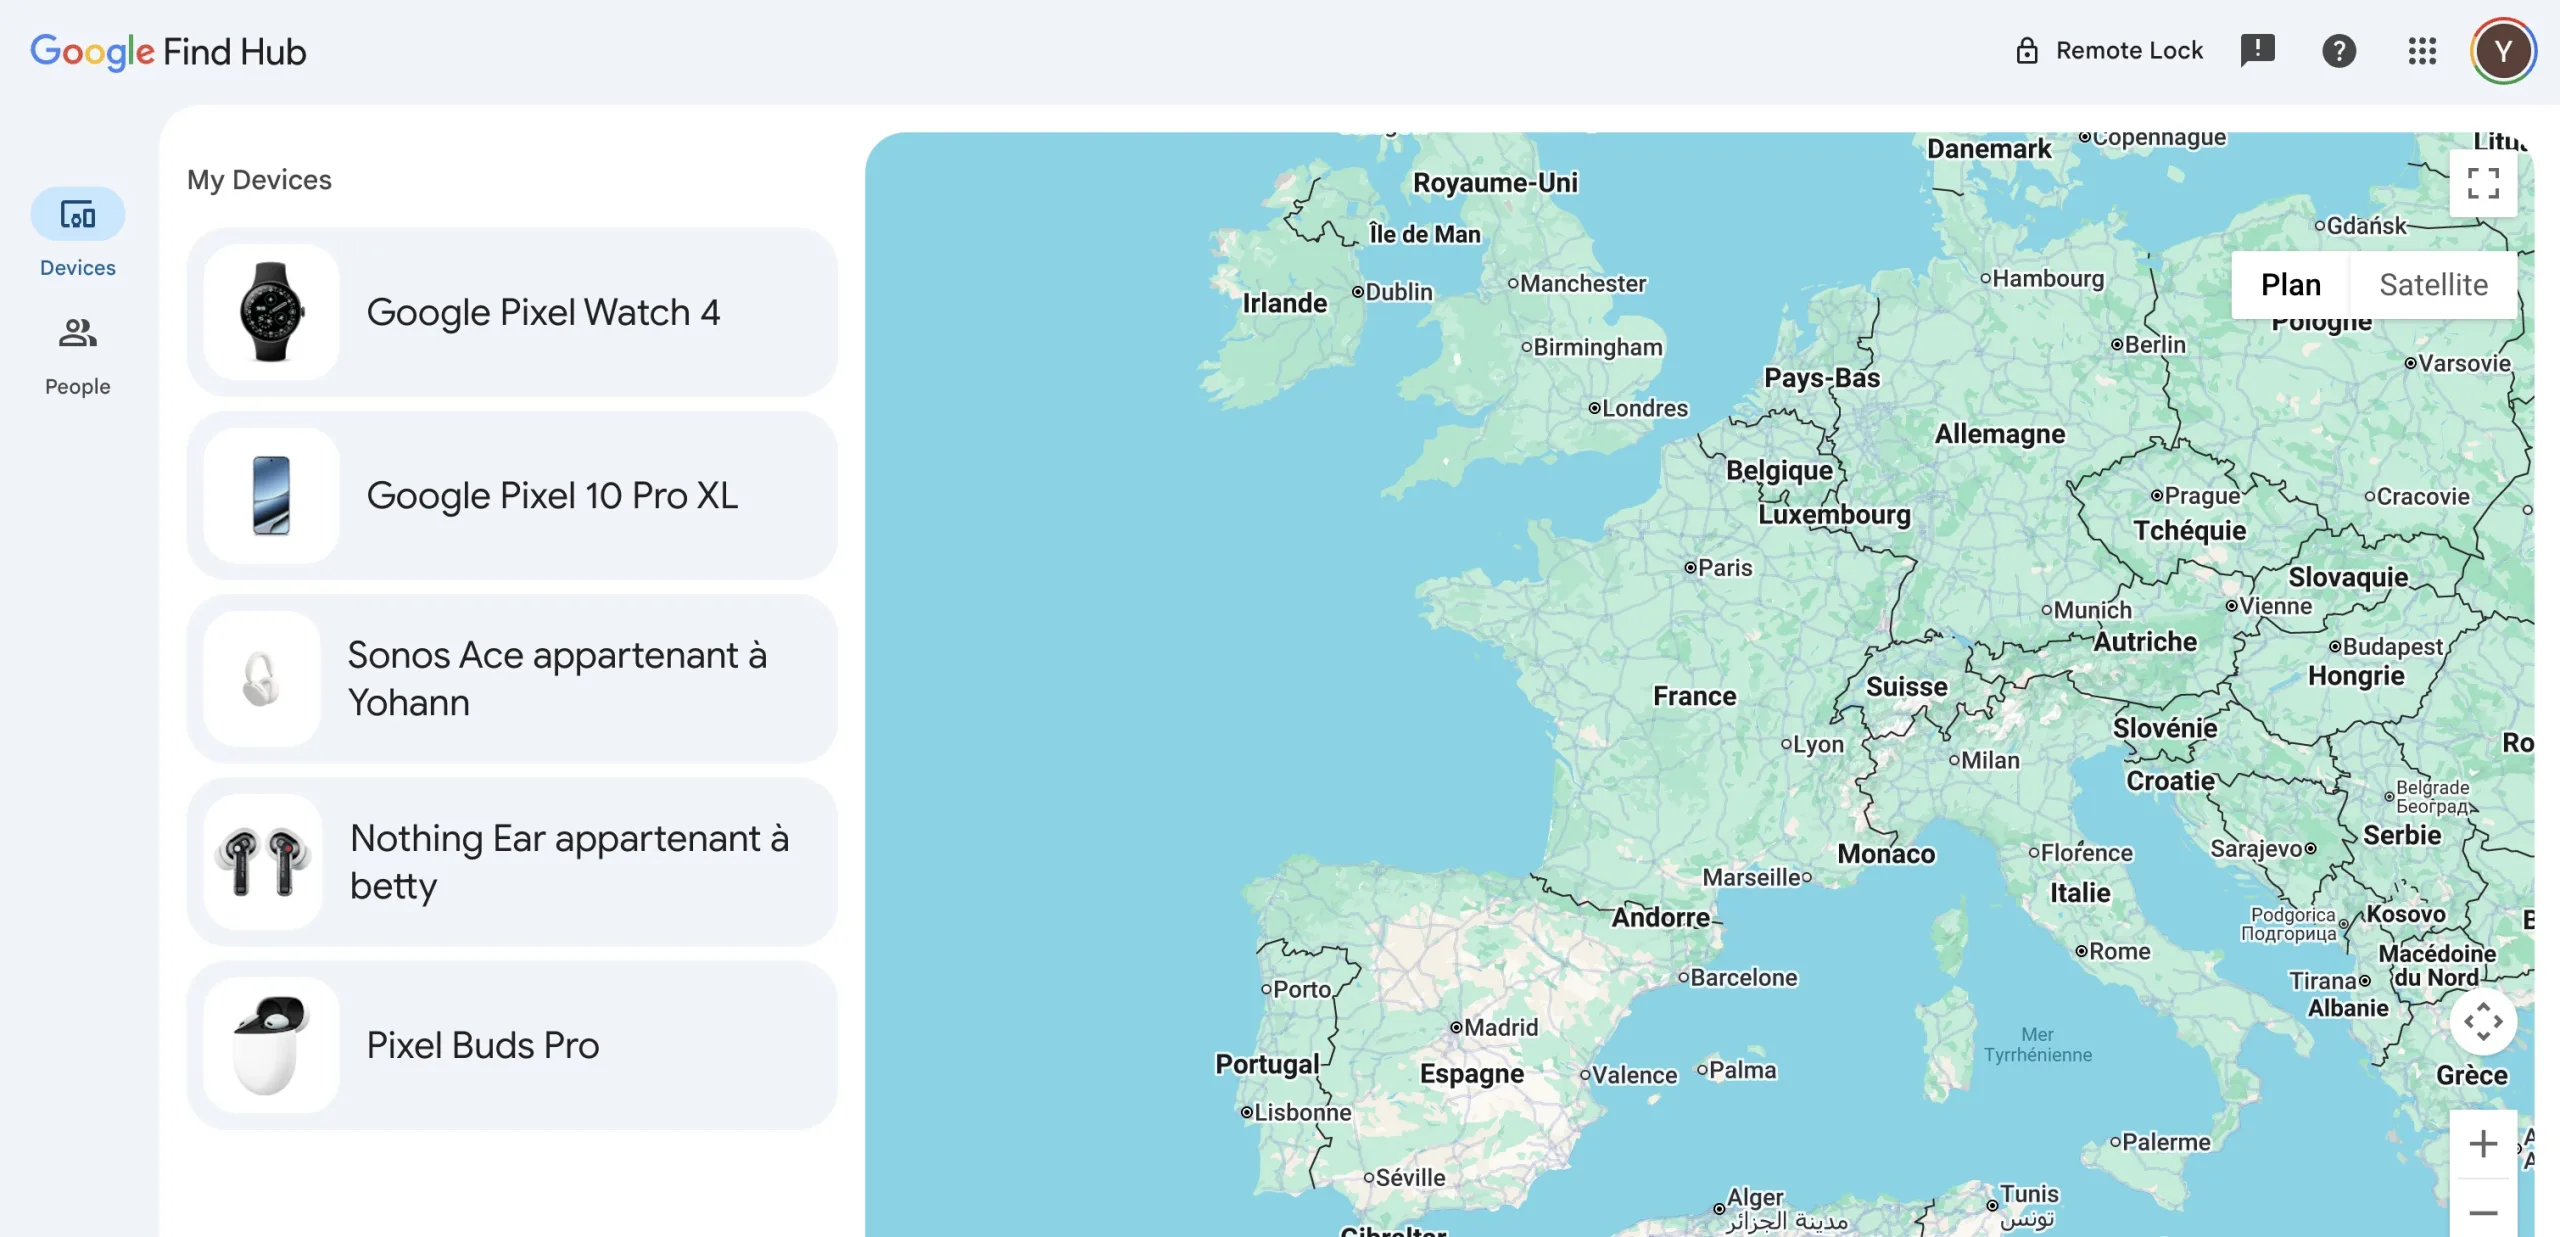This screenshot has height=1237, width=2560.
Task: Expand the Pixel Buds Pro entry
Action: click(x=483, y=1044)
